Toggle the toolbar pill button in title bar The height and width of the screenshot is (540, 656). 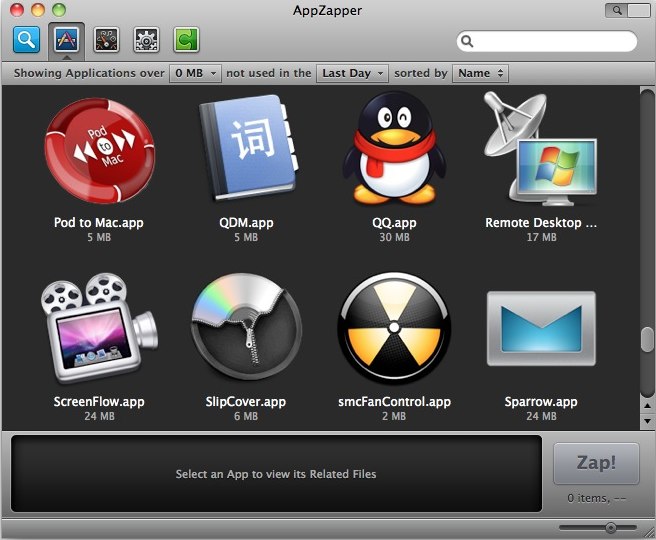point(628,10)
